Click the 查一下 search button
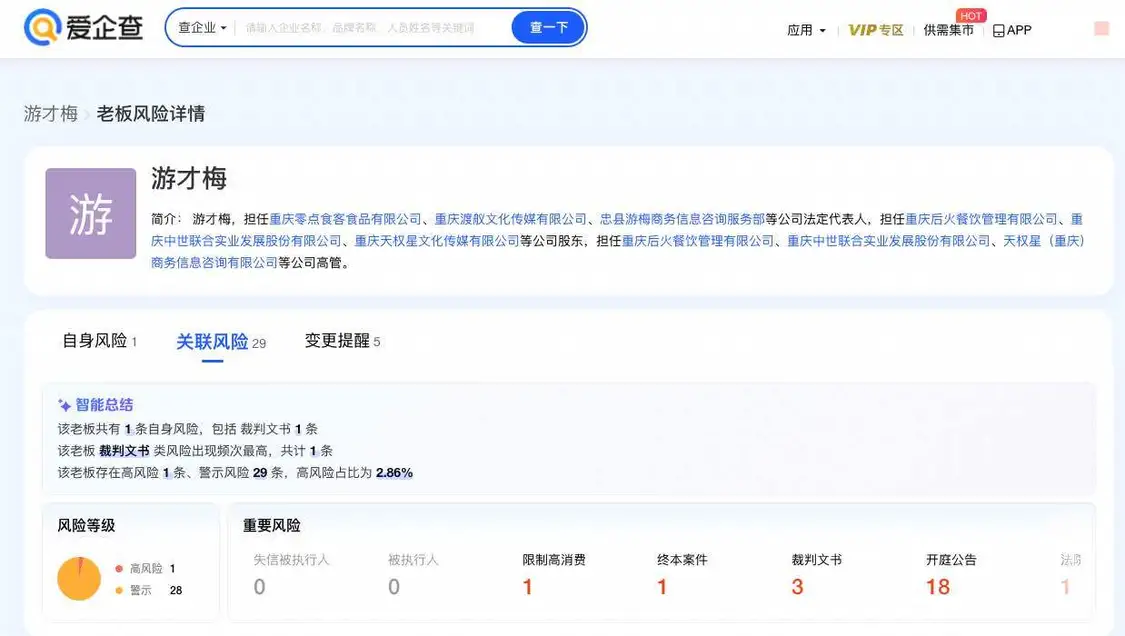The image size is (1125, 636). [548, 28]
